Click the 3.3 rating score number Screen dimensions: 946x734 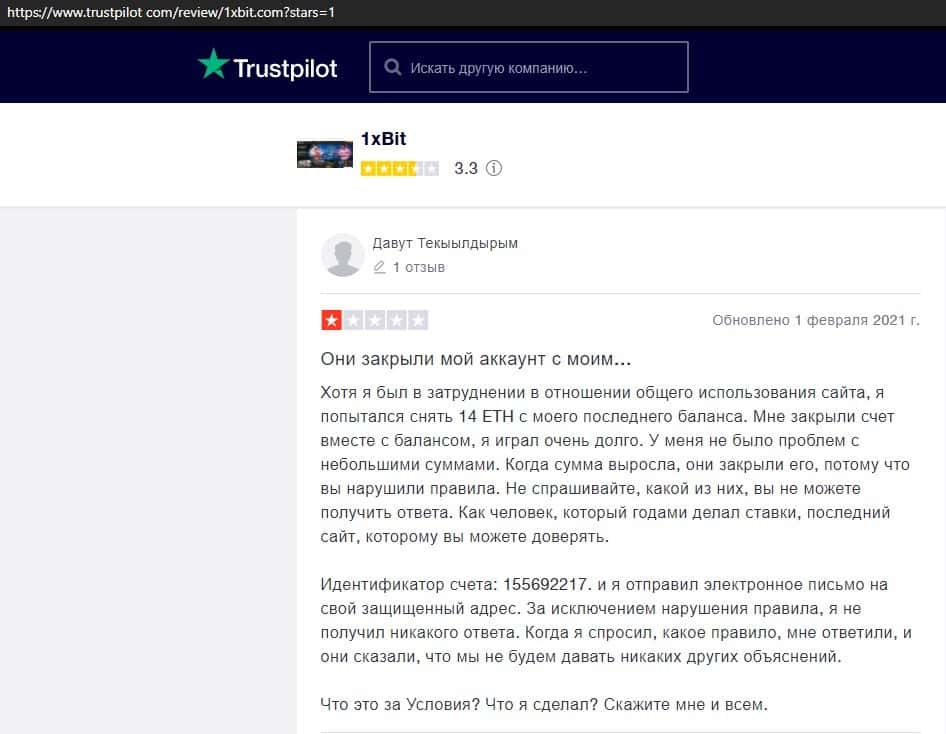coord(466,168)
